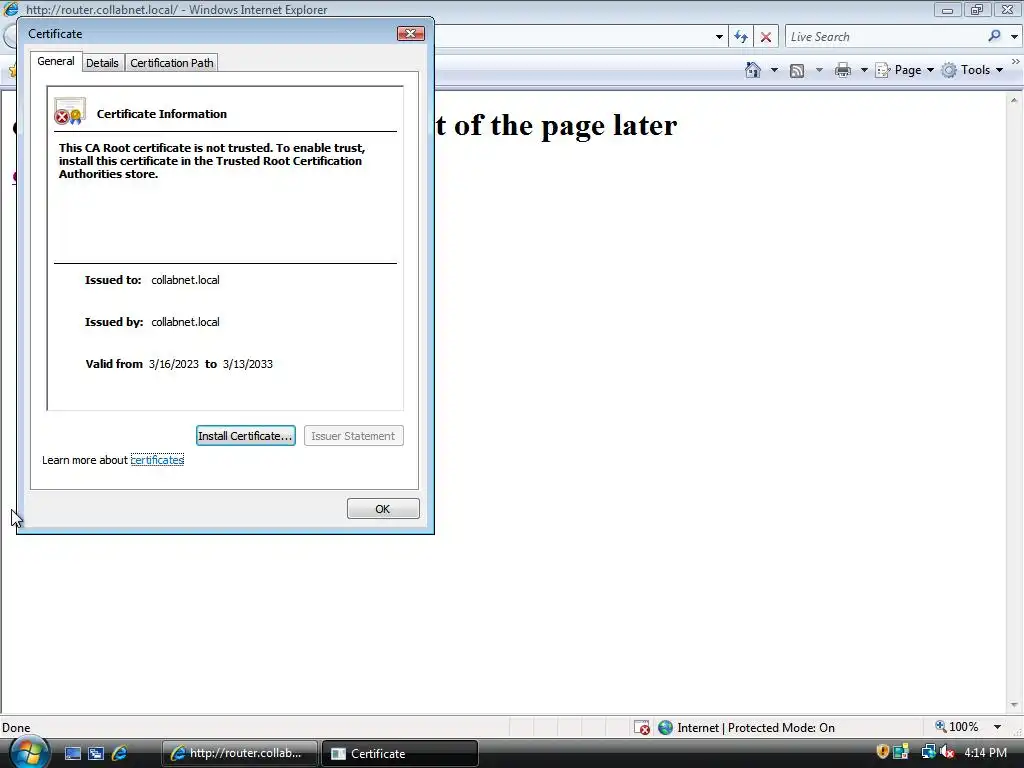Click the Internet Explorer title bar logo
The width and height of the screenshot is (1024, 768).
coord(11,9)
